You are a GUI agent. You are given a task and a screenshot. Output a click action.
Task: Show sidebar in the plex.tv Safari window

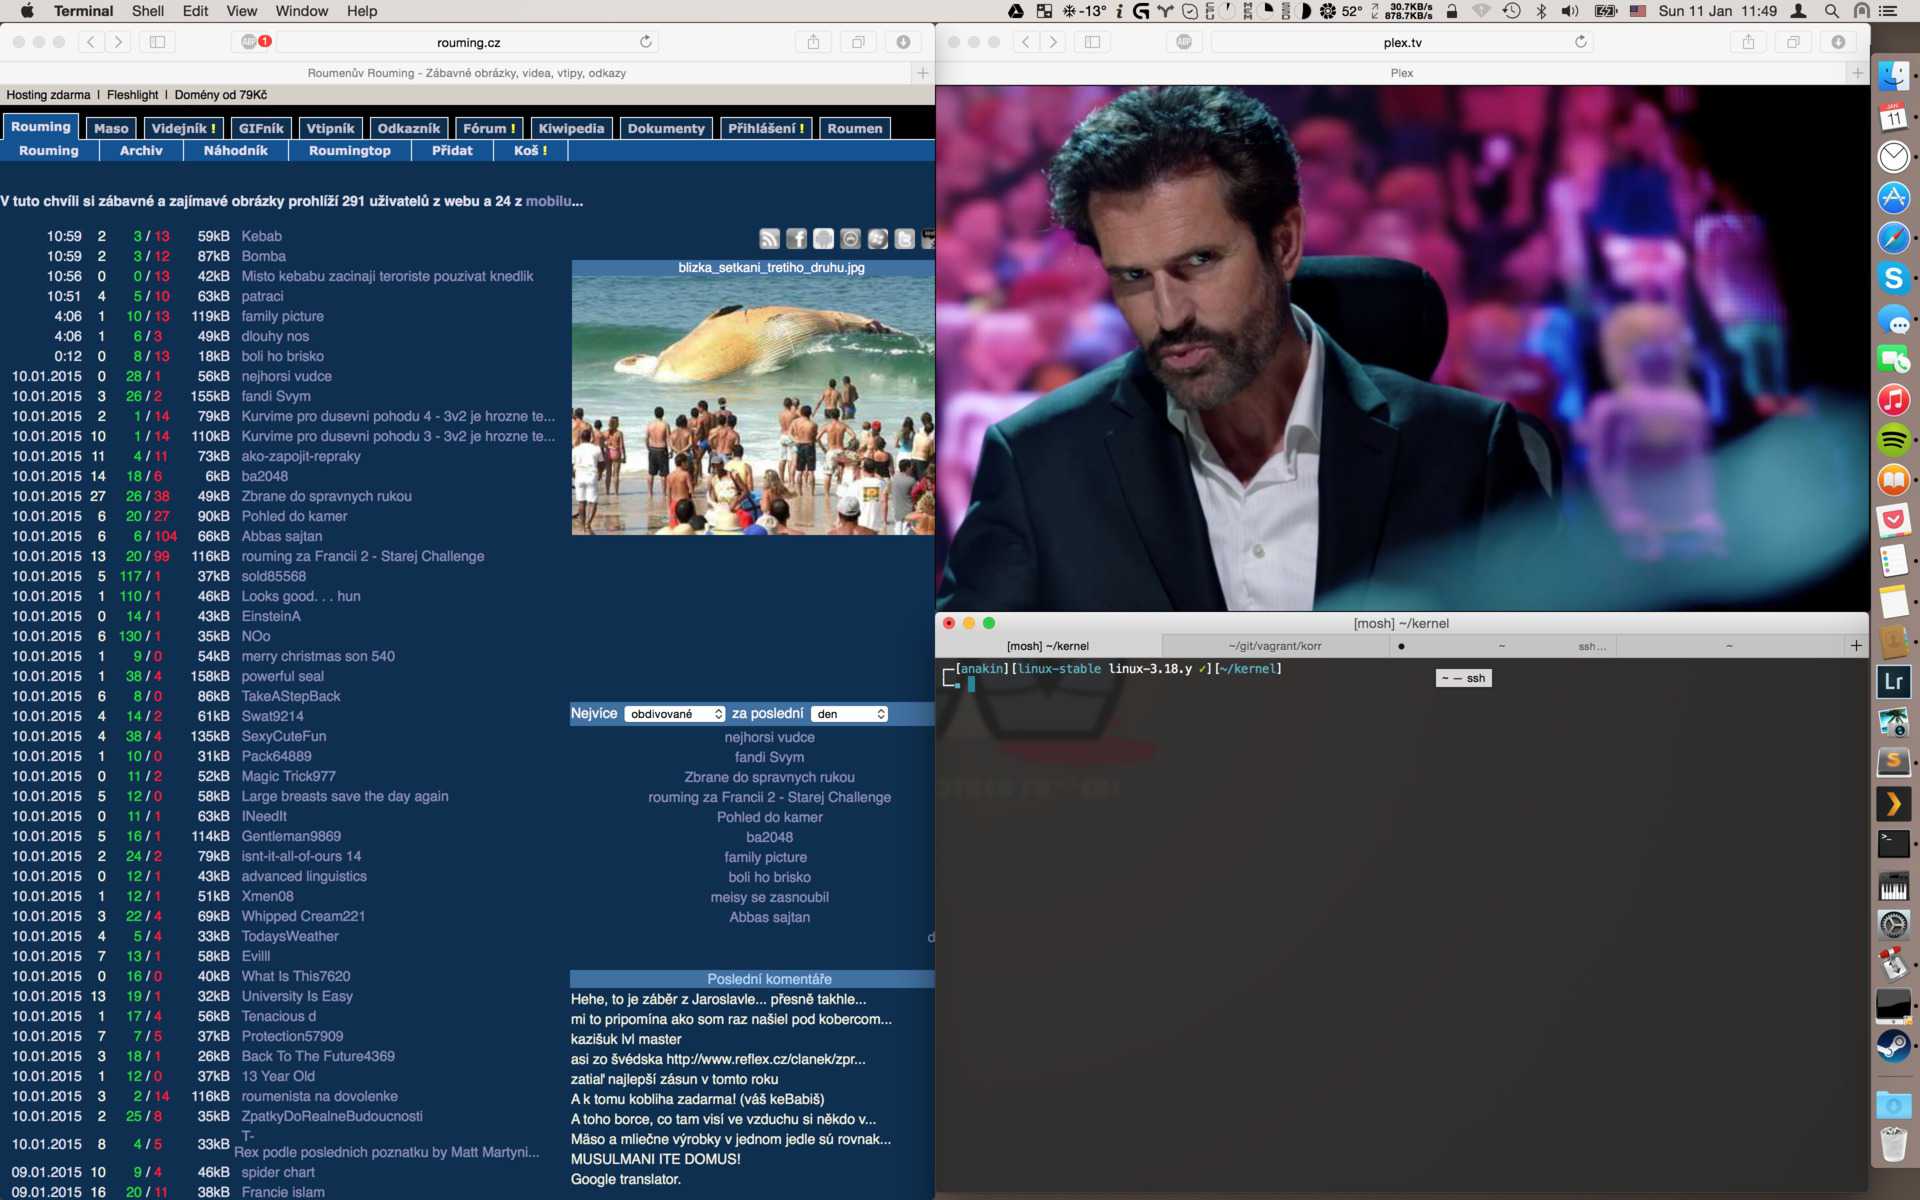[x=1092, y=42]
